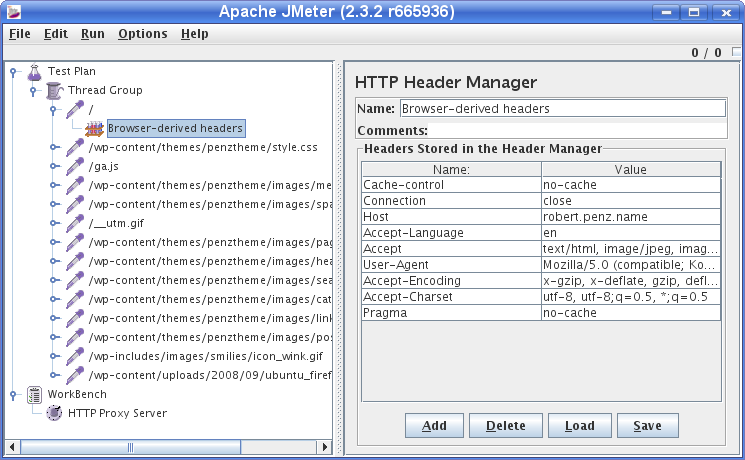Click the JMeter application icon in title bar
The width and height of the screenshot is (745, 460).
coord(14,12)
